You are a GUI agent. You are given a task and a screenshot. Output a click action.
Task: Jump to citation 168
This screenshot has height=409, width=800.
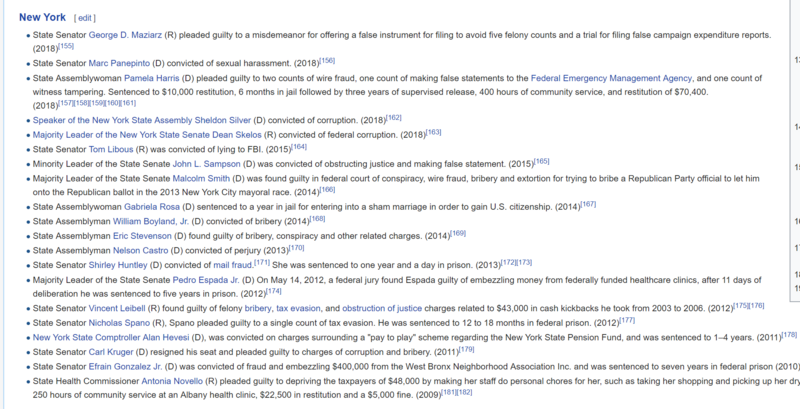(x=317, y=219)
